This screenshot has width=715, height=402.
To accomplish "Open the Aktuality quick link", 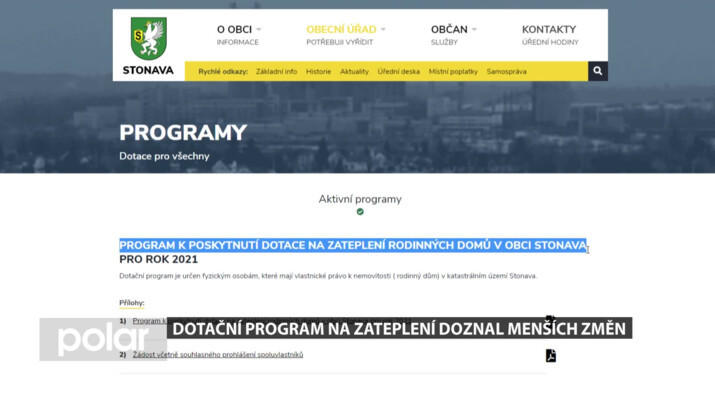I will [x=354, y=72].
